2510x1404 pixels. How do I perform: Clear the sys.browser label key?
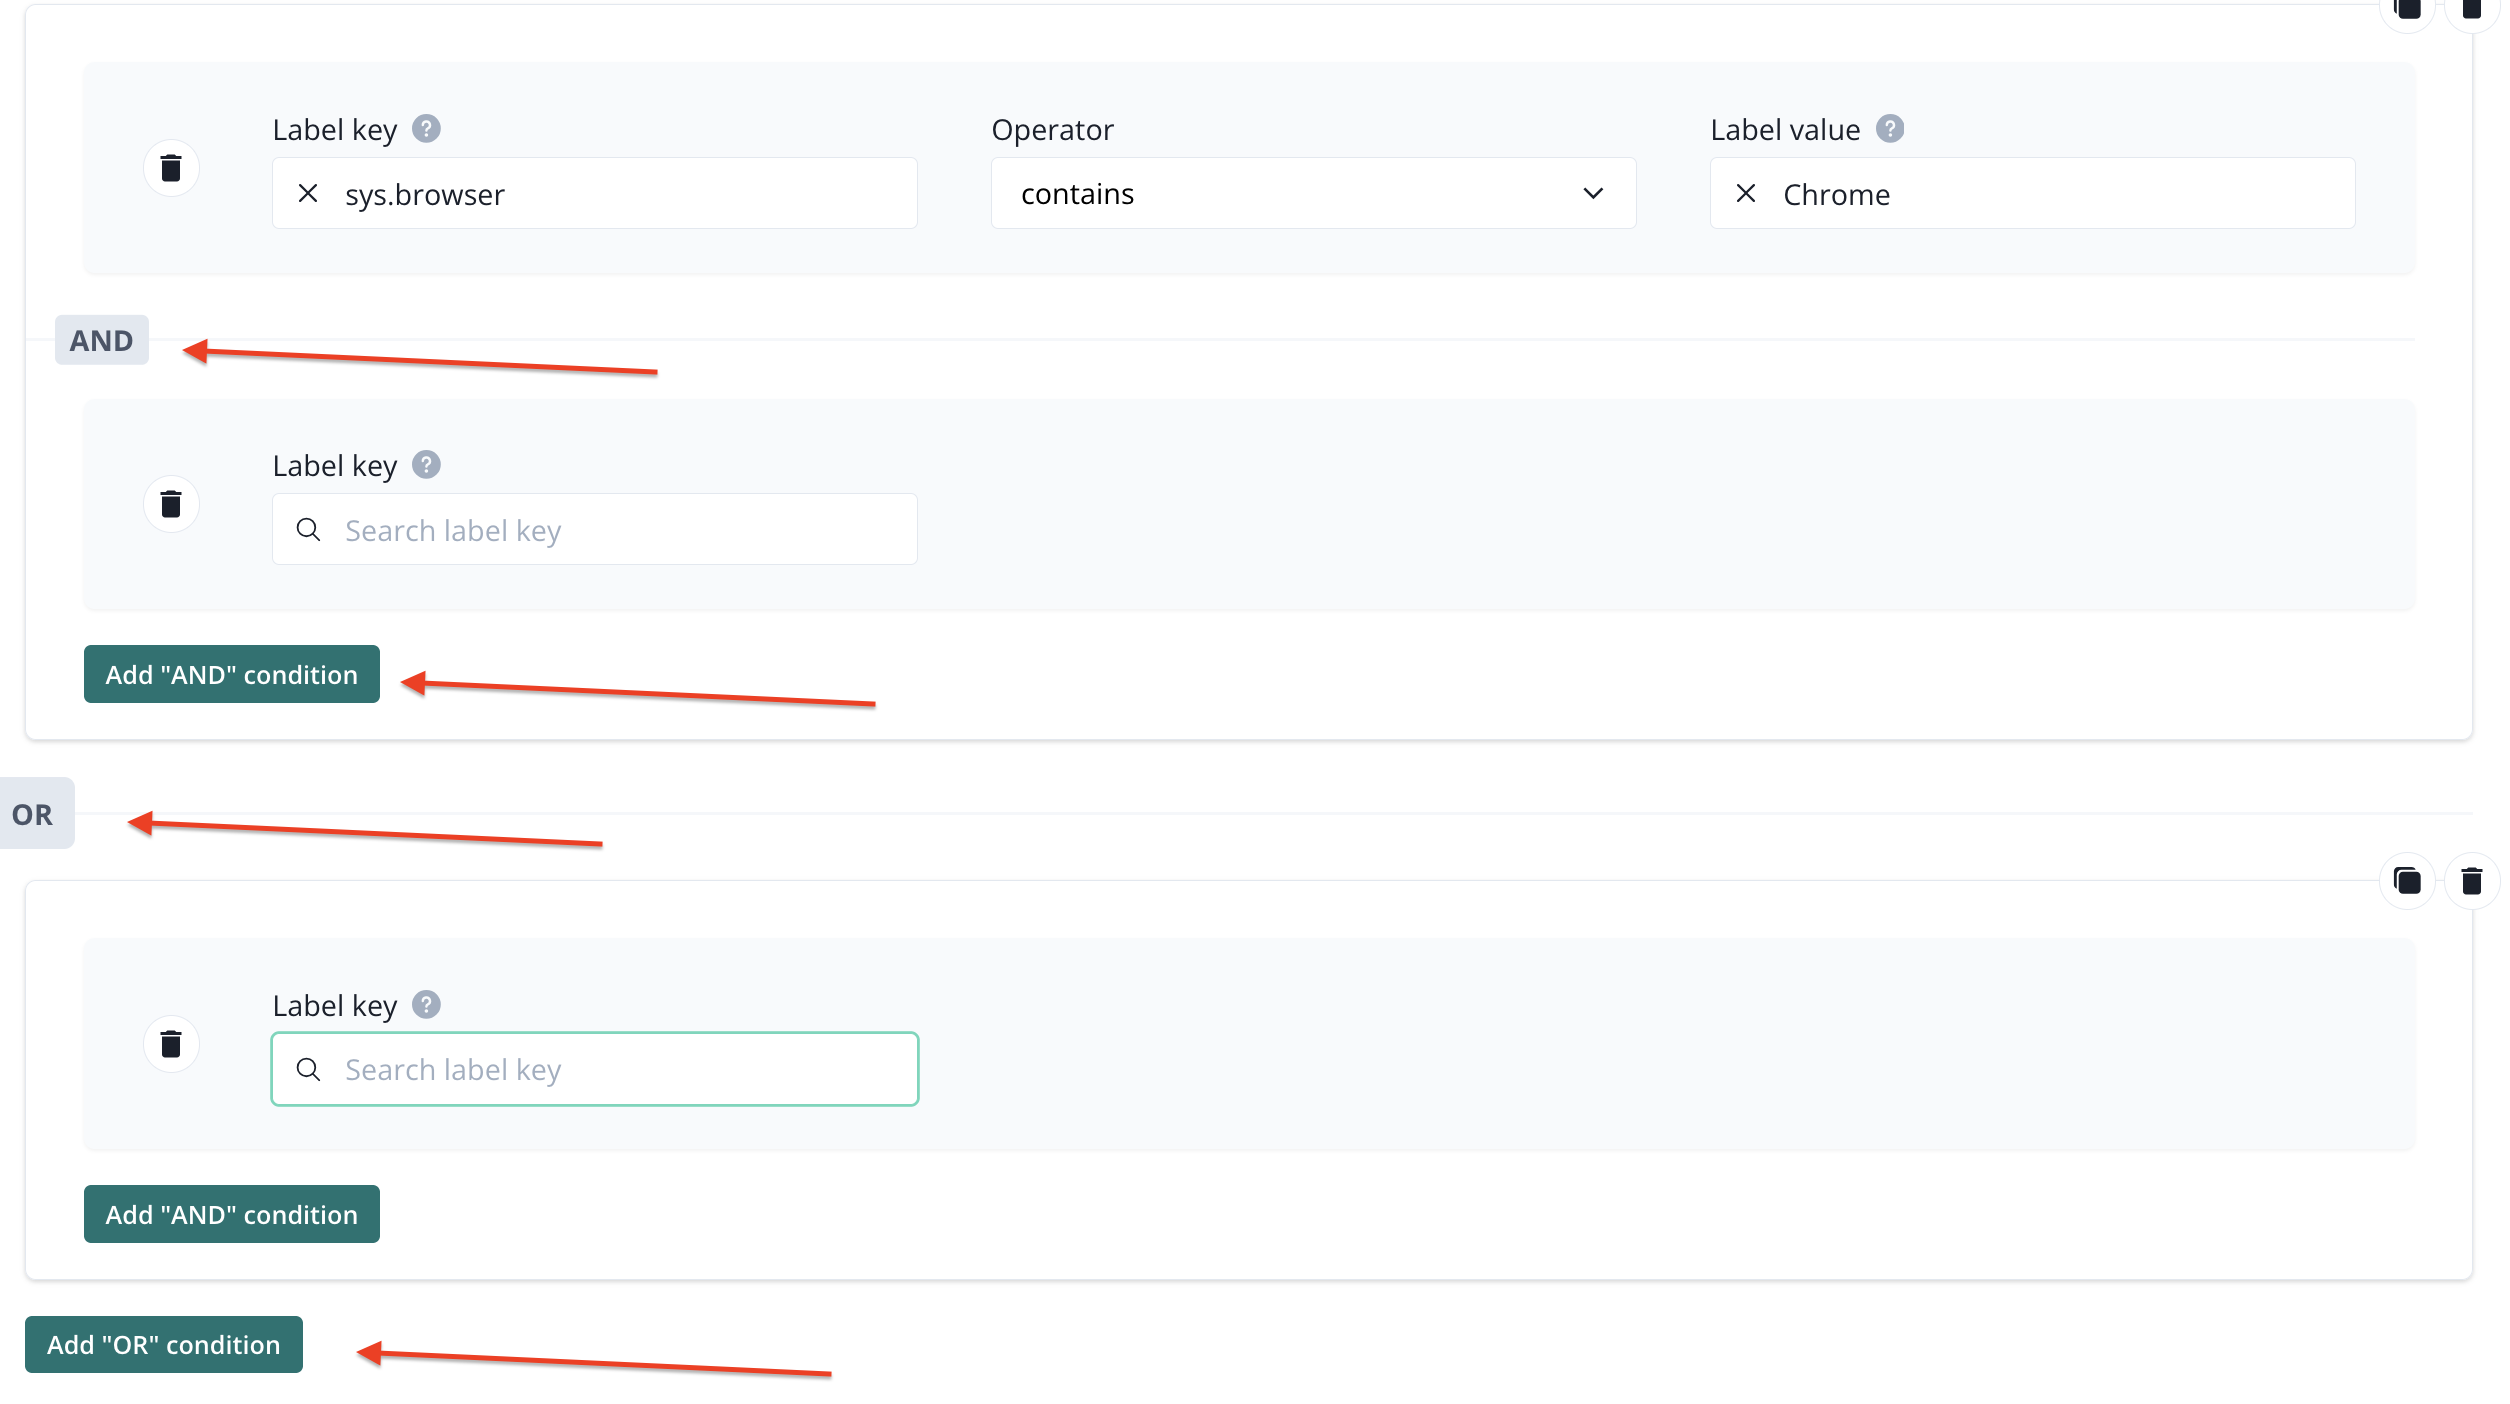click(x=308, y=194)
